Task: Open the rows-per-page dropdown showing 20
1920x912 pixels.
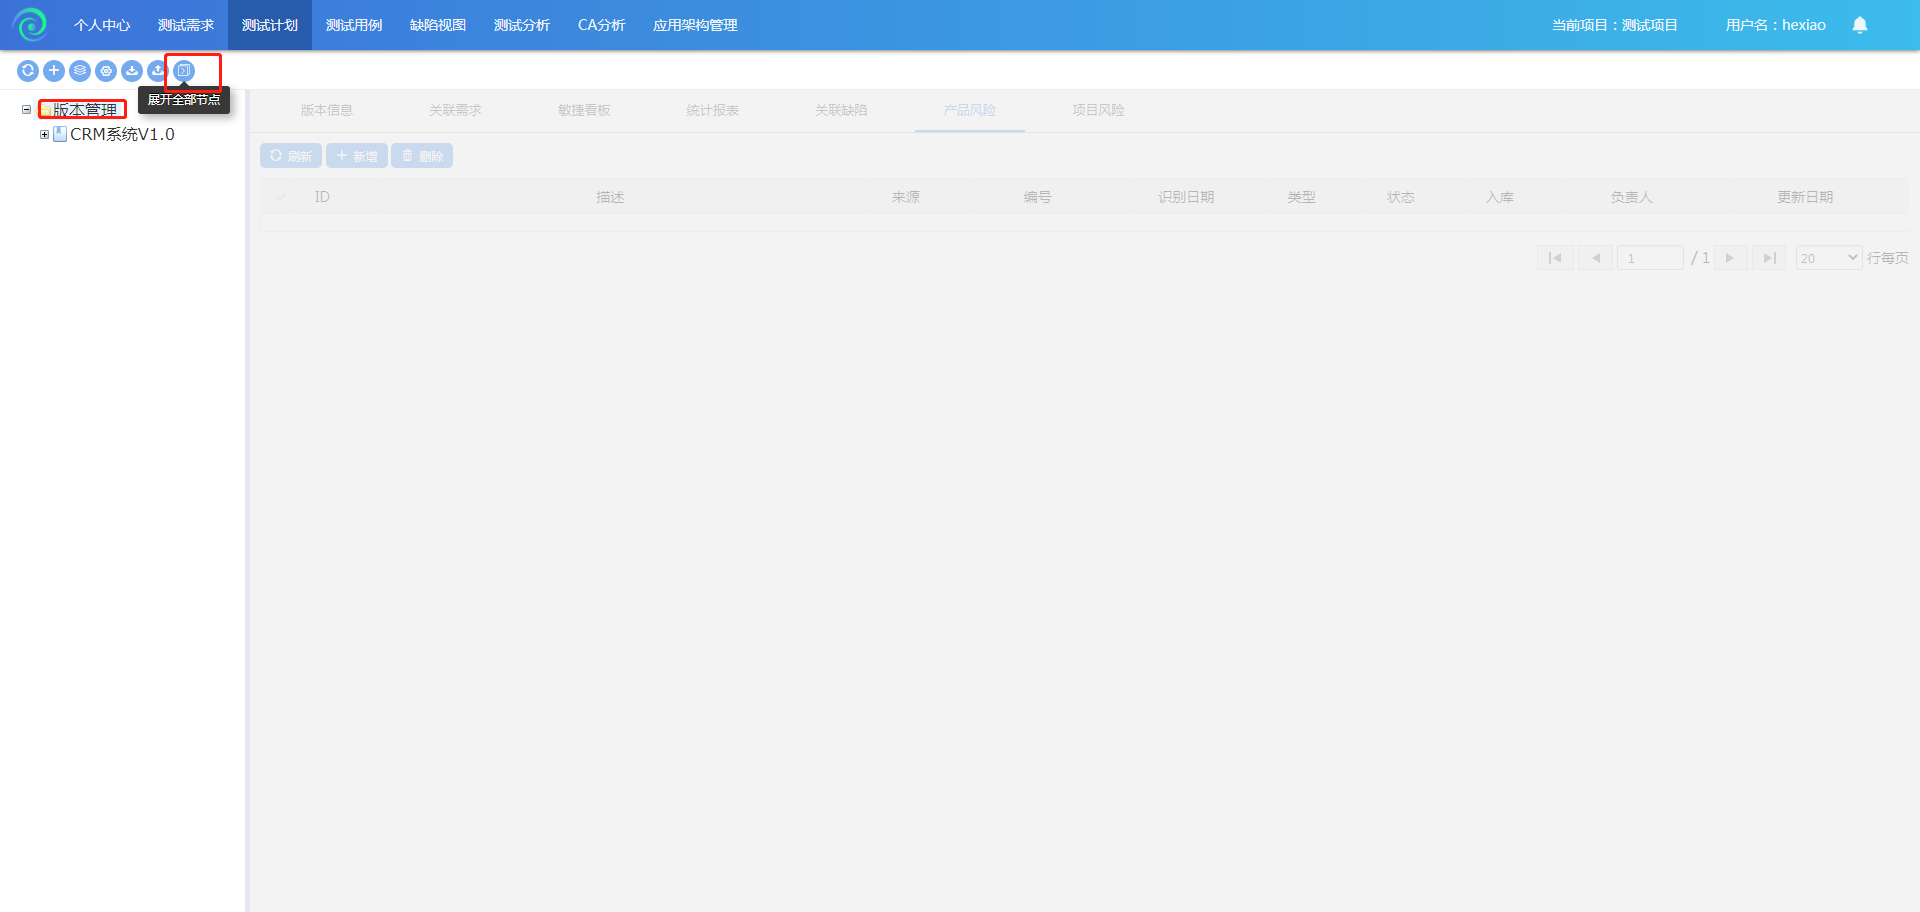Action: pos(1828,258)
